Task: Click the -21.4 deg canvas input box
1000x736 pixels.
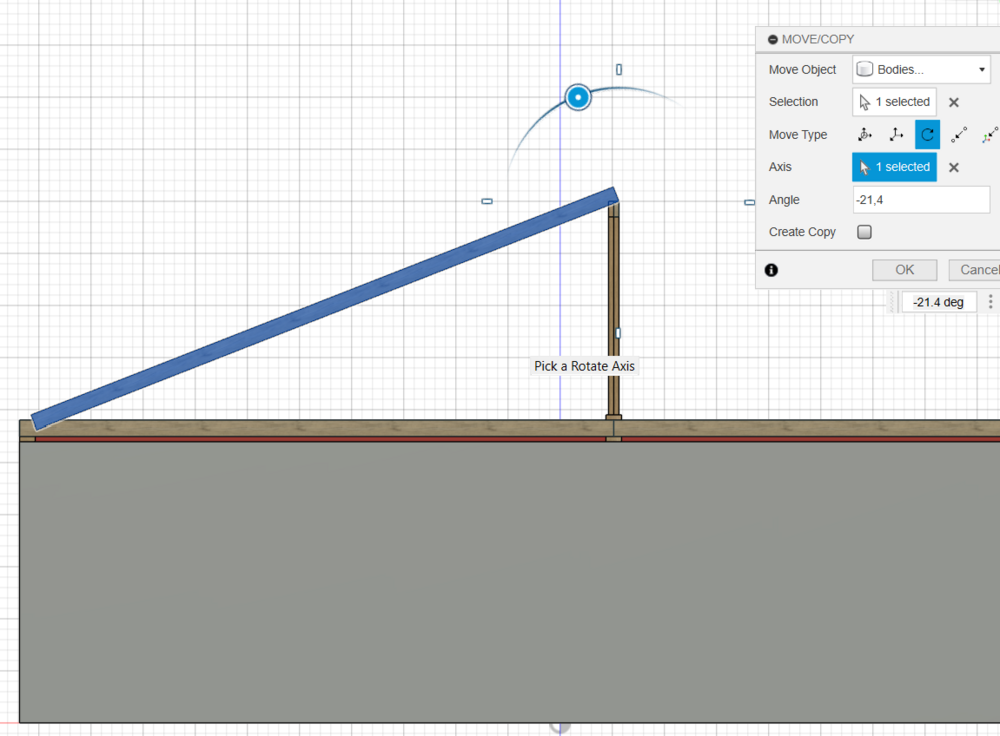Action: click(938, 302)
